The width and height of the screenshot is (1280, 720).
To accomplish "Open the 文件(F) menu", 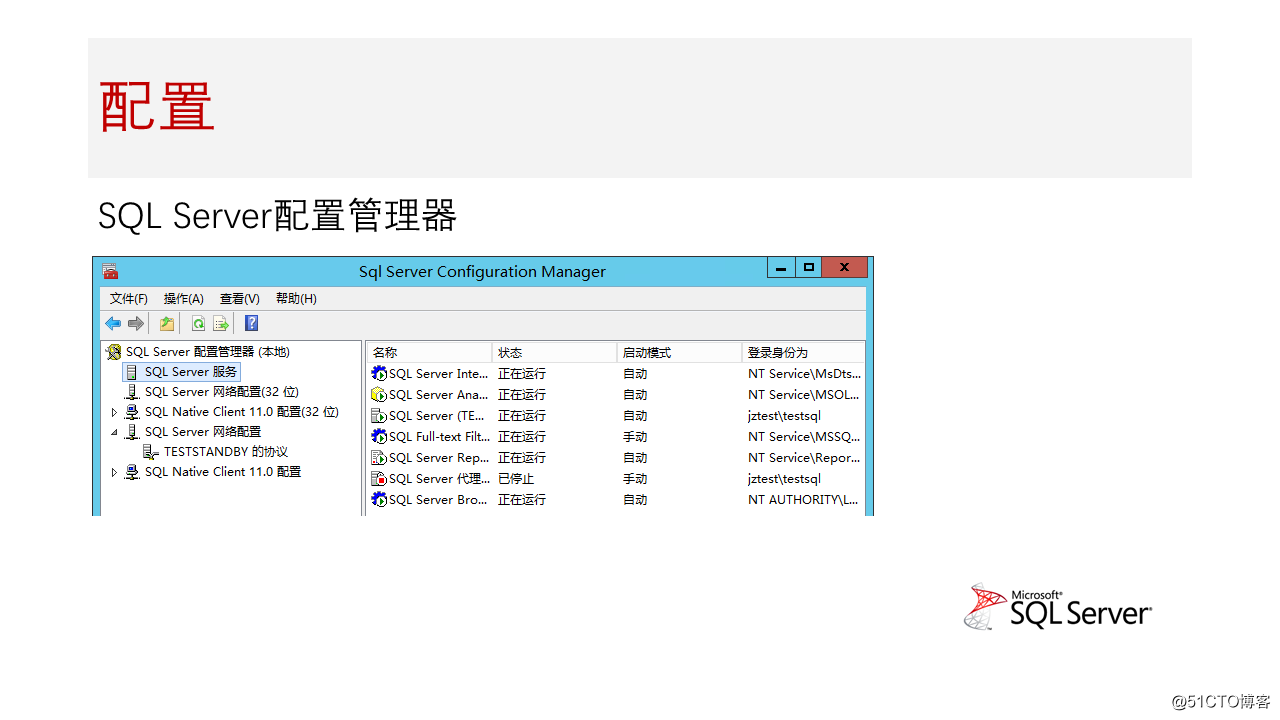I will (x=129, y=299).
